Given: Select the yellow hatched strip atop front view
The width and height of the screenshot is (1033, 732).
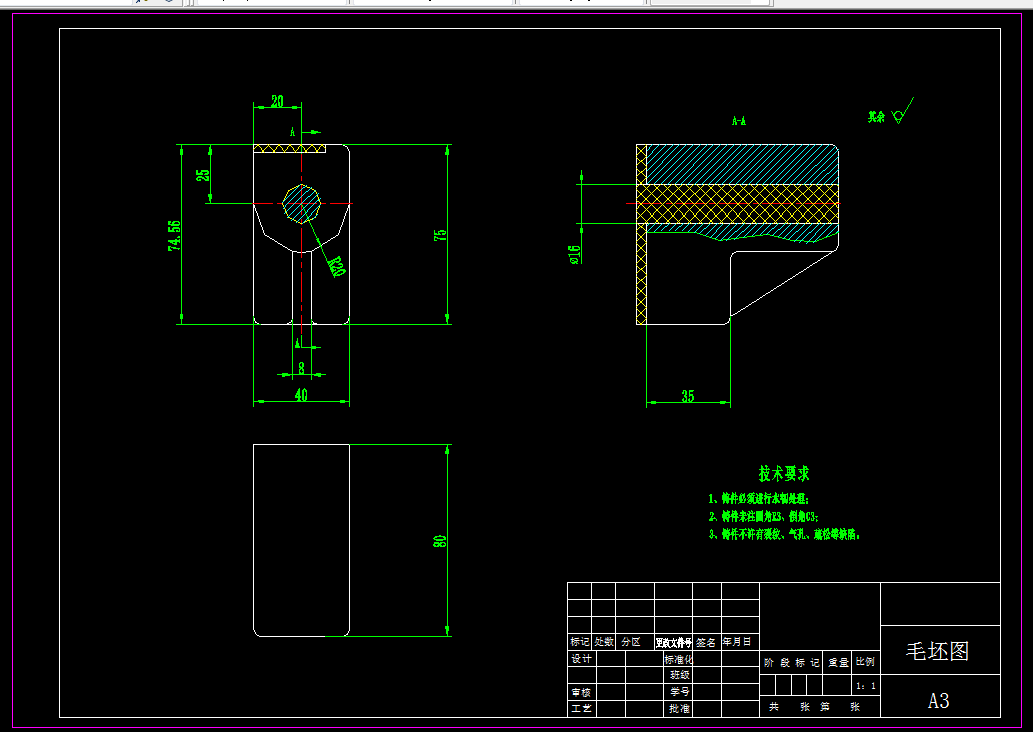Looking at the screenshot, I should [x=289, y=148].
